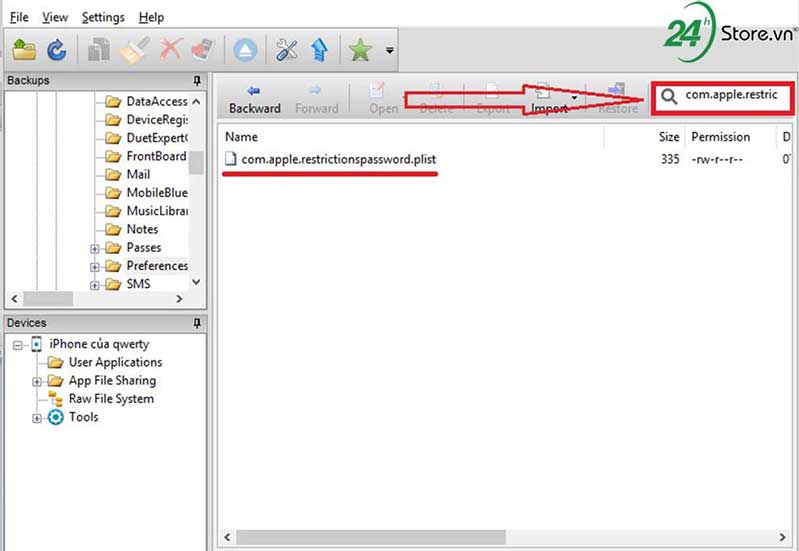Click the grayed copy documents icon
This screenshot has width=799, height=551.
(x=99, y=50)
